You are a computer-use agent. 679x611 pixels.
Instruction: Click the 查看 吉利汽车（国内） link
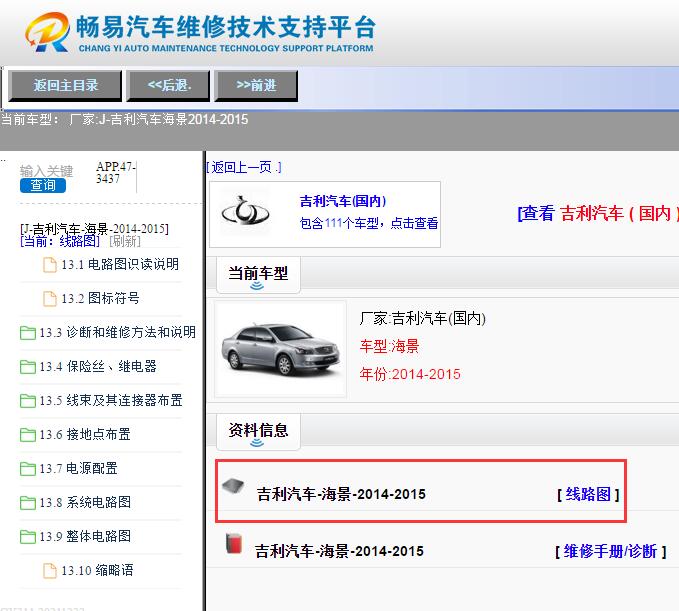click(598, 213)
